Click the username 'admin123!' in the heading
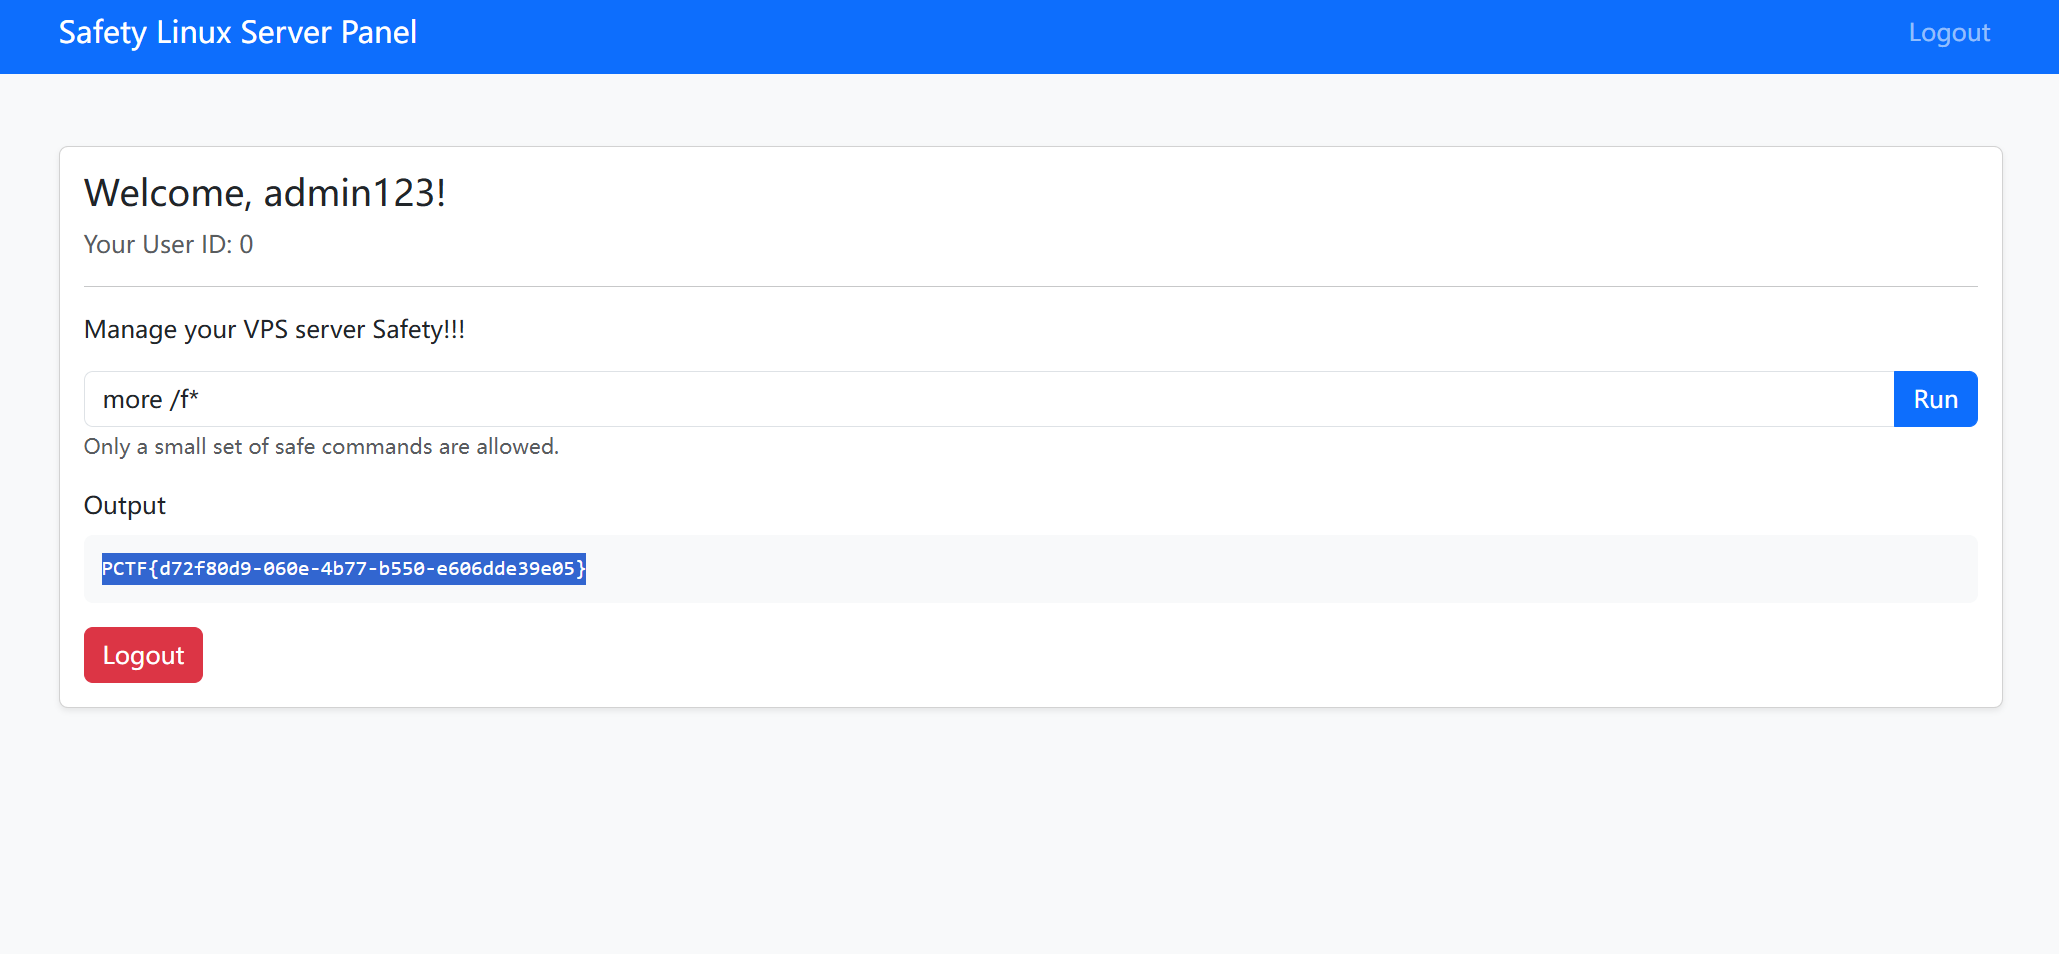Image resolution: width=2059 pixels, height=954 pixels. coord(354,193)
